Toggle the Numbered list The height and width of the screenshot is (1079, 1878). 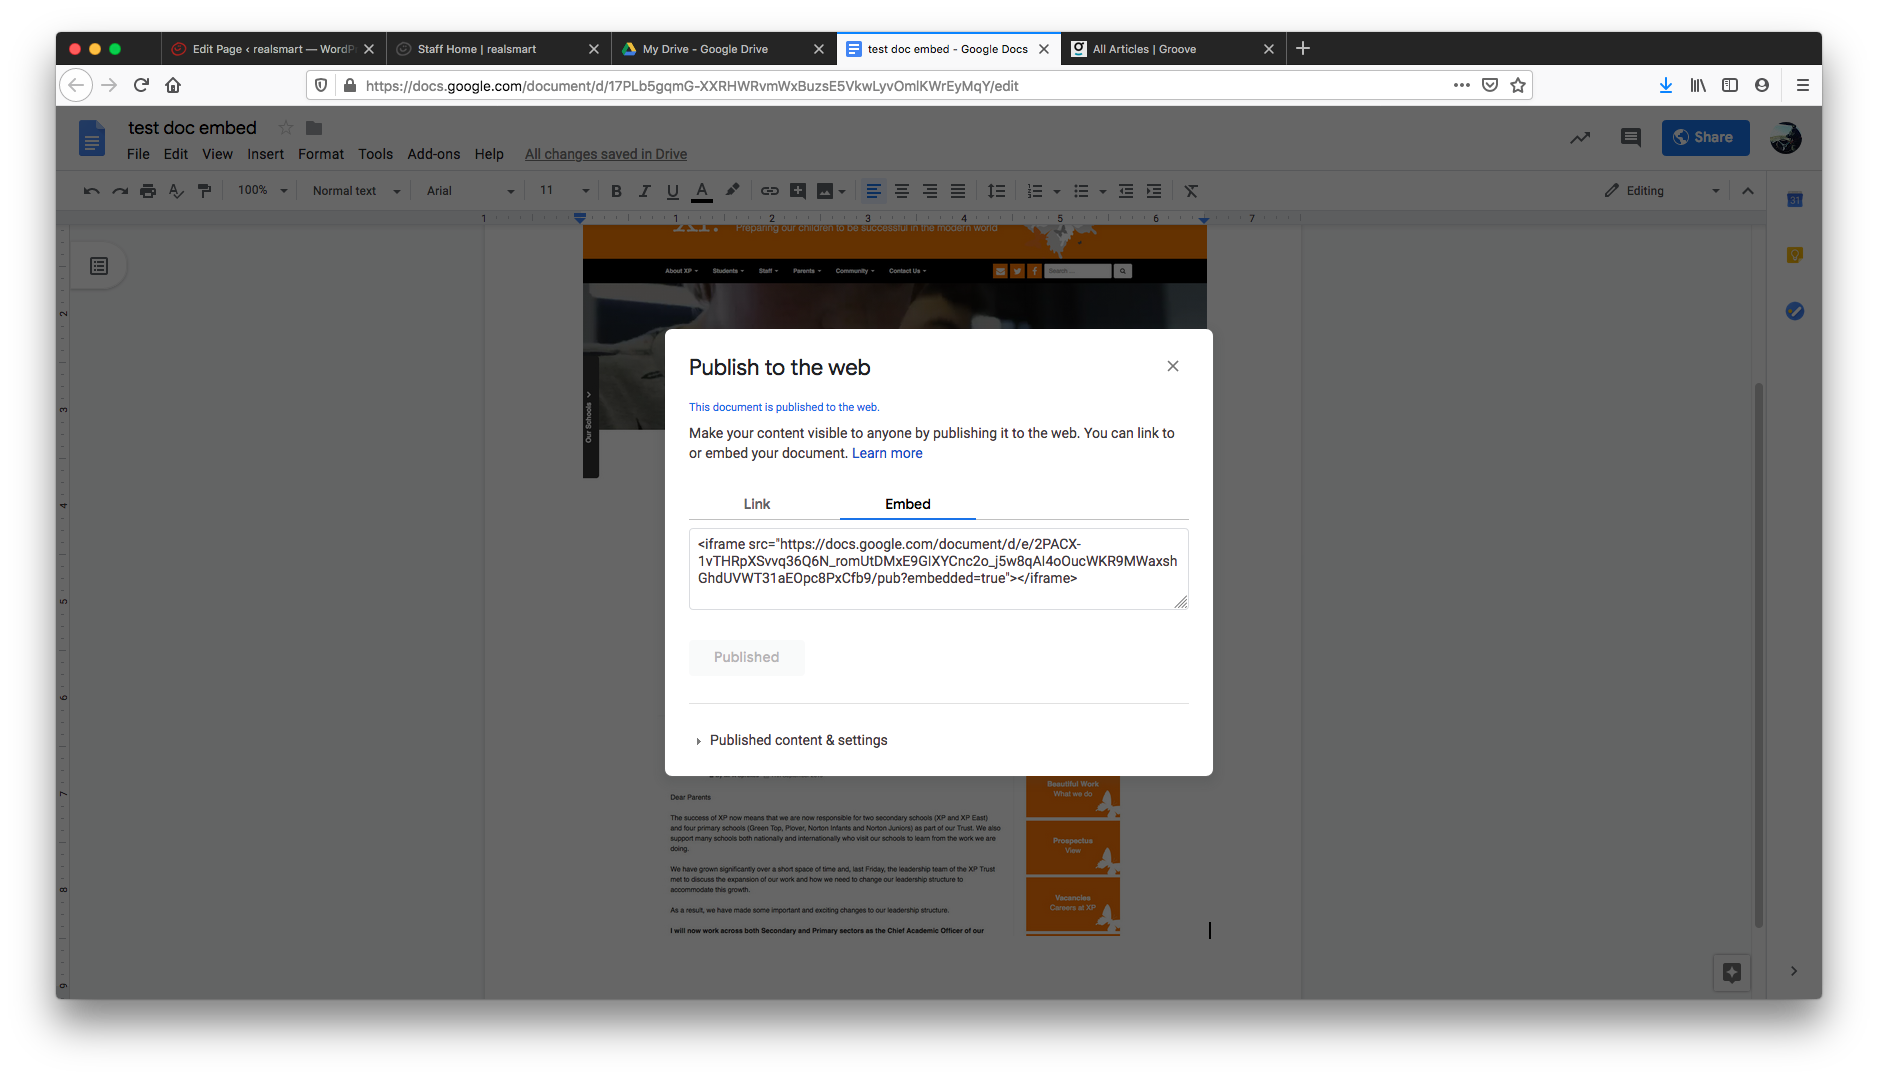[1035, 191]
